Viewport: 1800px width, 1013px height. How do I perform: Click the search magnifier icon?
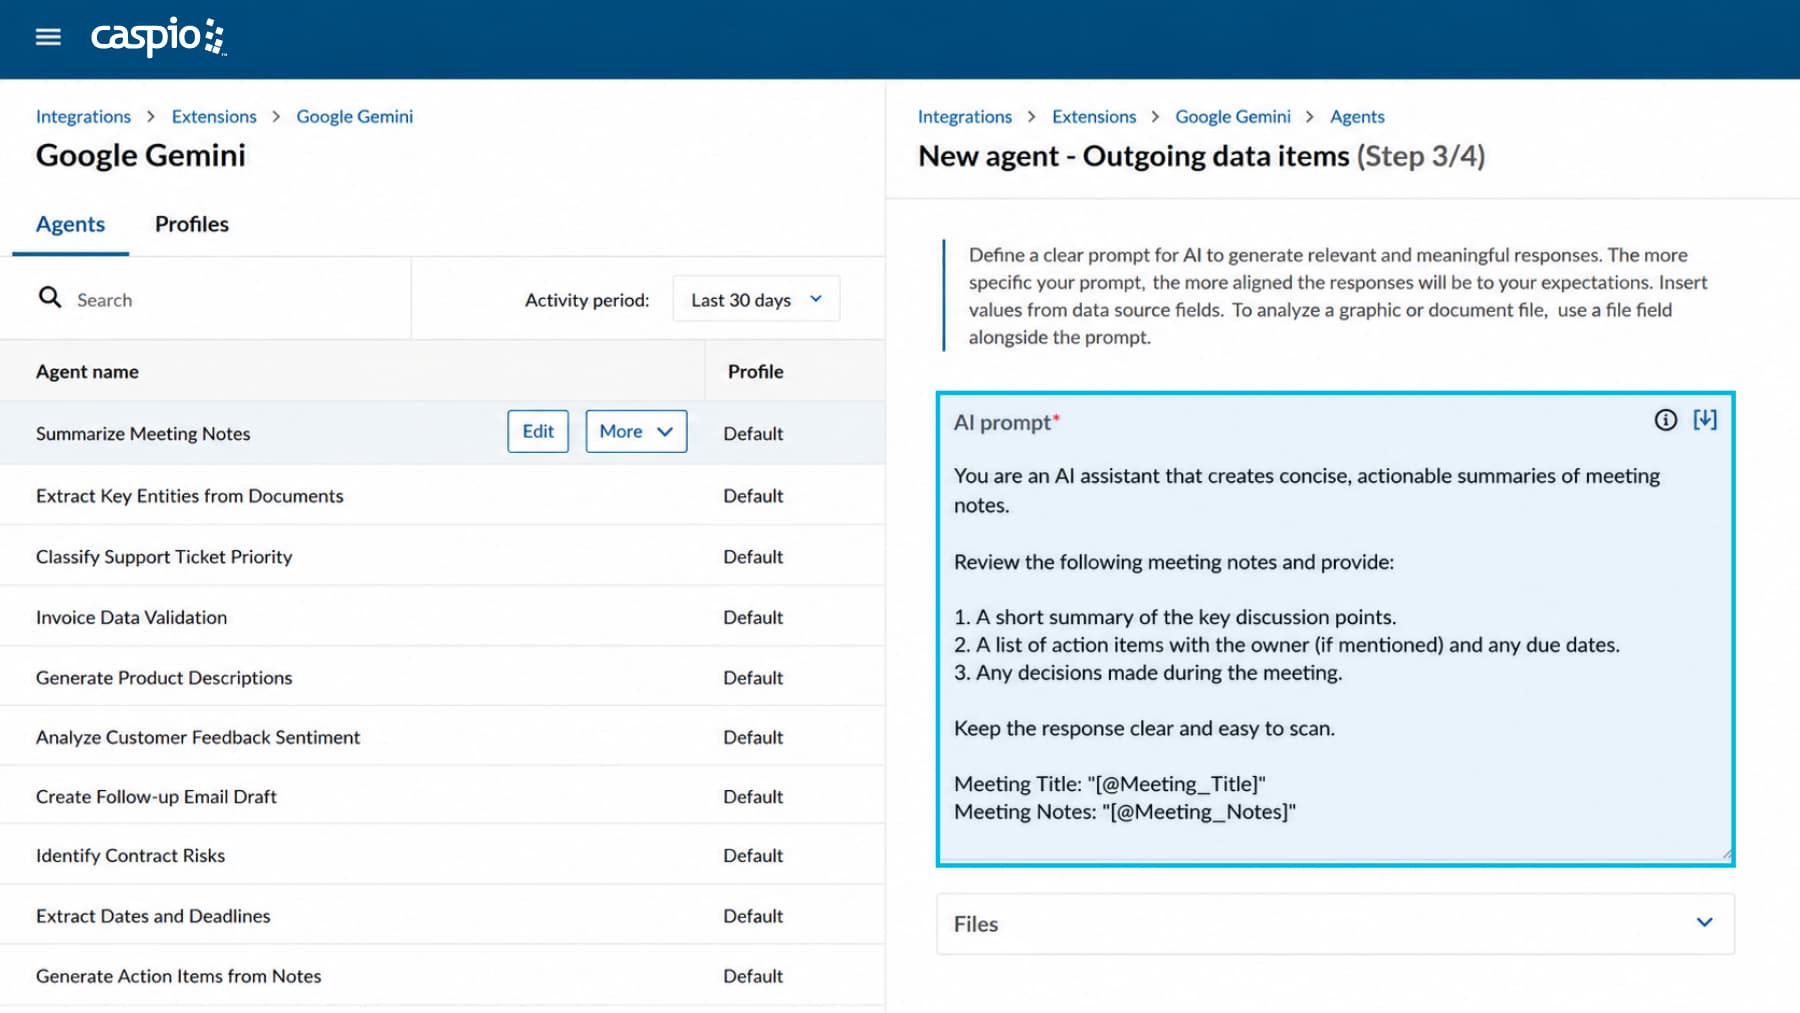pyautogui.click(x=50, y=297)
